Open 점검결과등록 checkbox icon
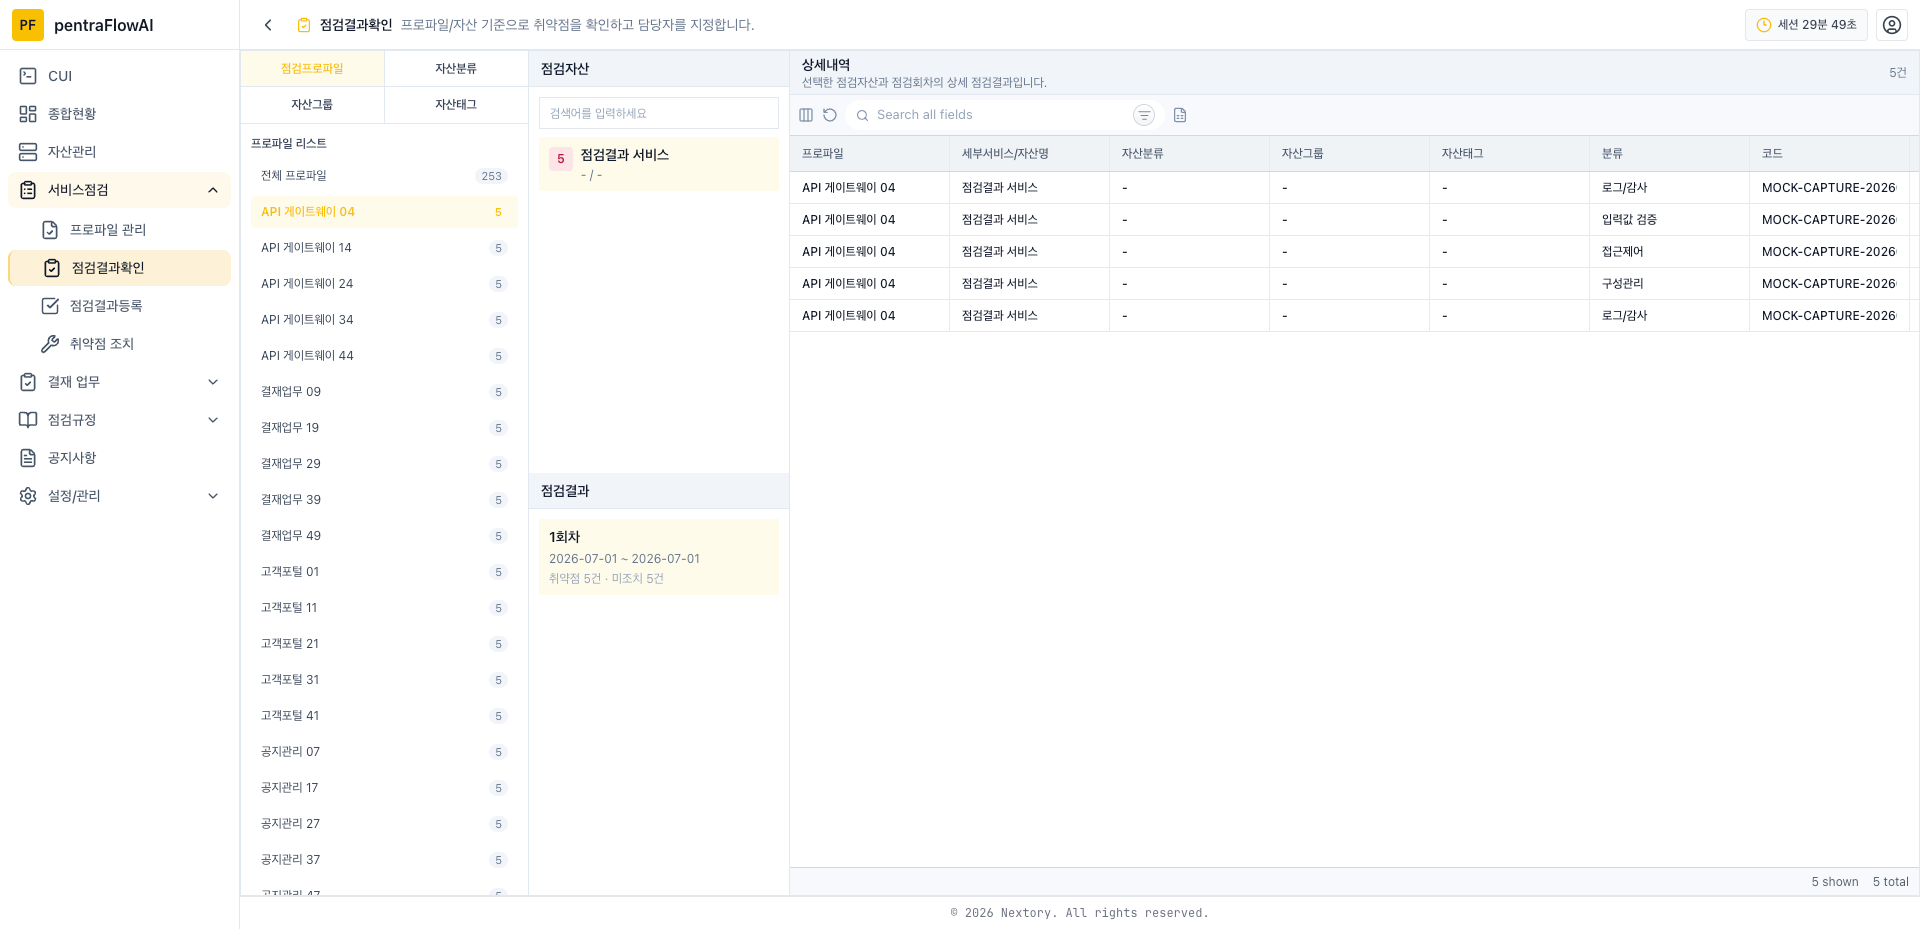 (50, 306)
